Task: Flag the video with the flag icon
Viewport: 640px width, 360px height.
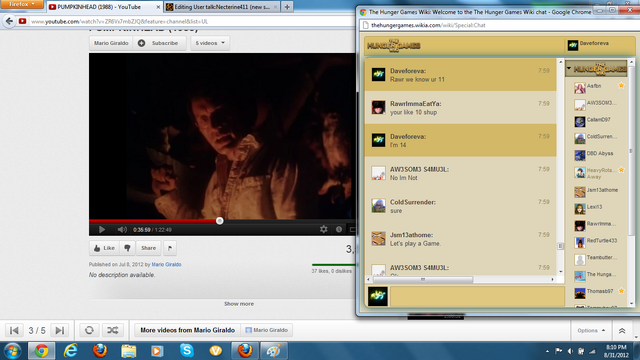Action: (x=170, y=248)
